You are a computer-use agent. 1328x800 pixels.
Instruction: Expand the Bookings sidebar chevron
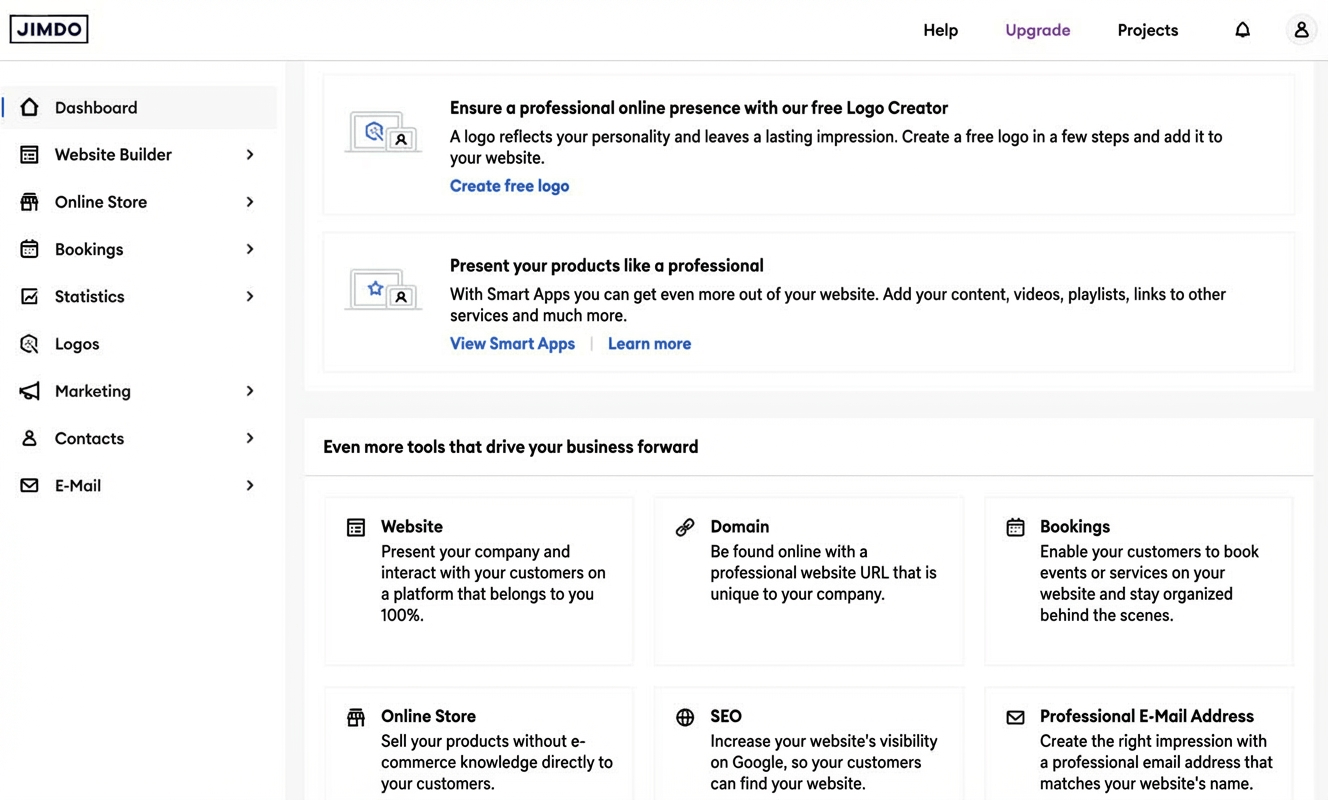[250, 249]
